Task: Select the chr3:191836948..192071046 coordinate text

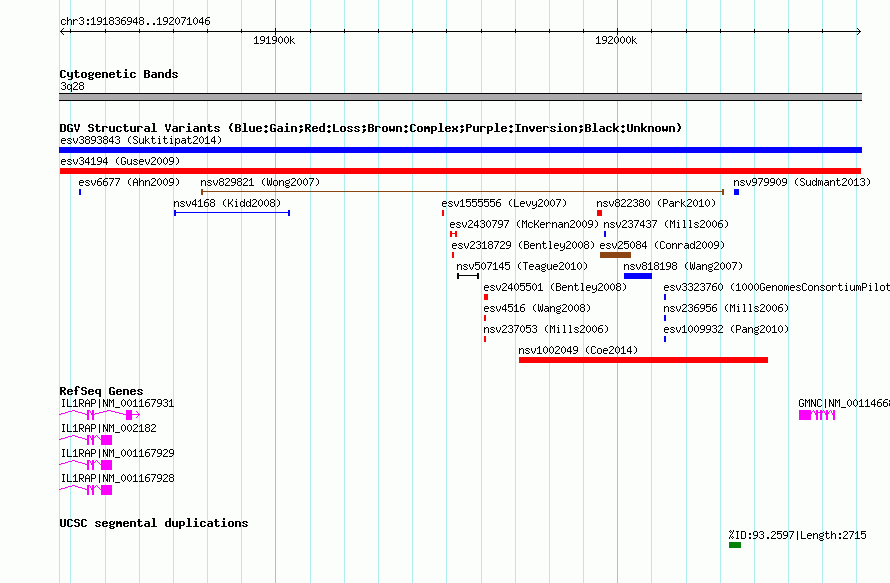Action: (135, 22)
